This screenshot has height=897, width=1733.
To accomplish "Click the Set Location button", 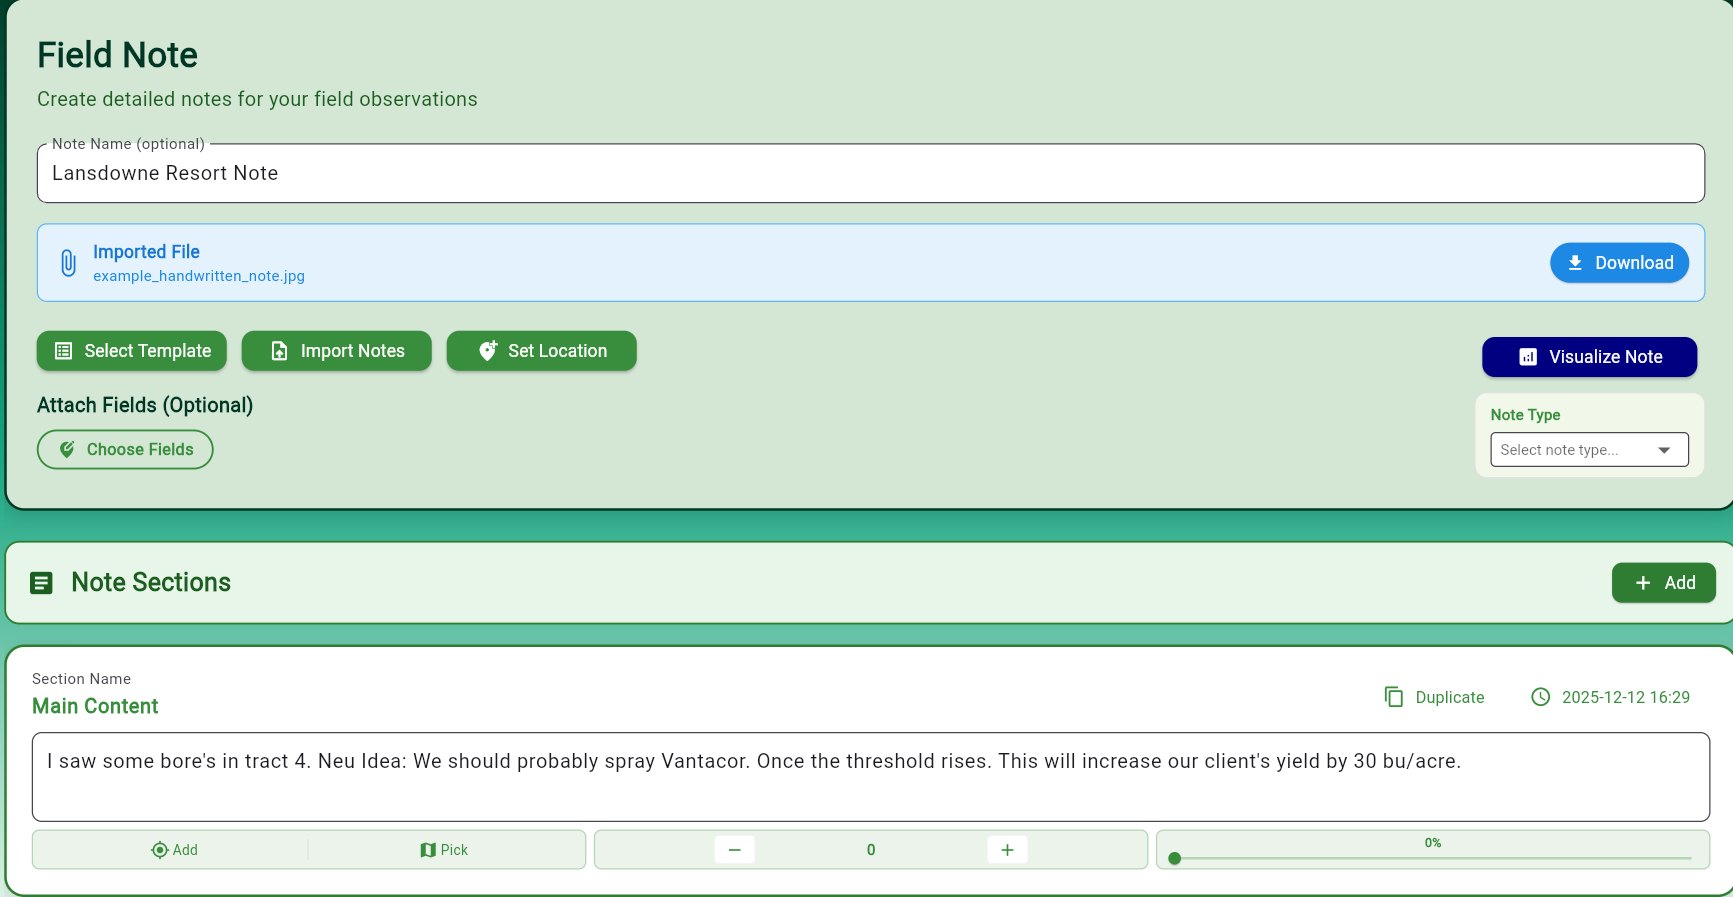I will [x=542, y=351].
